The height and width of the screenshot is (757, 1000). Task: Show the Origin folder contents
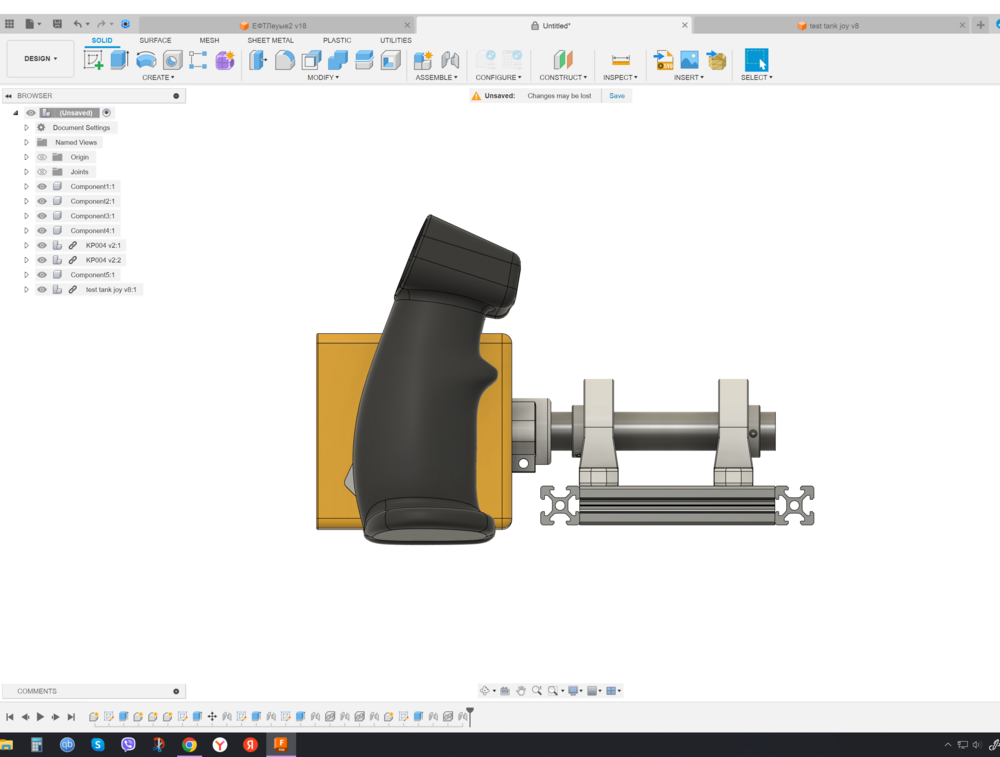coord(26,157)
